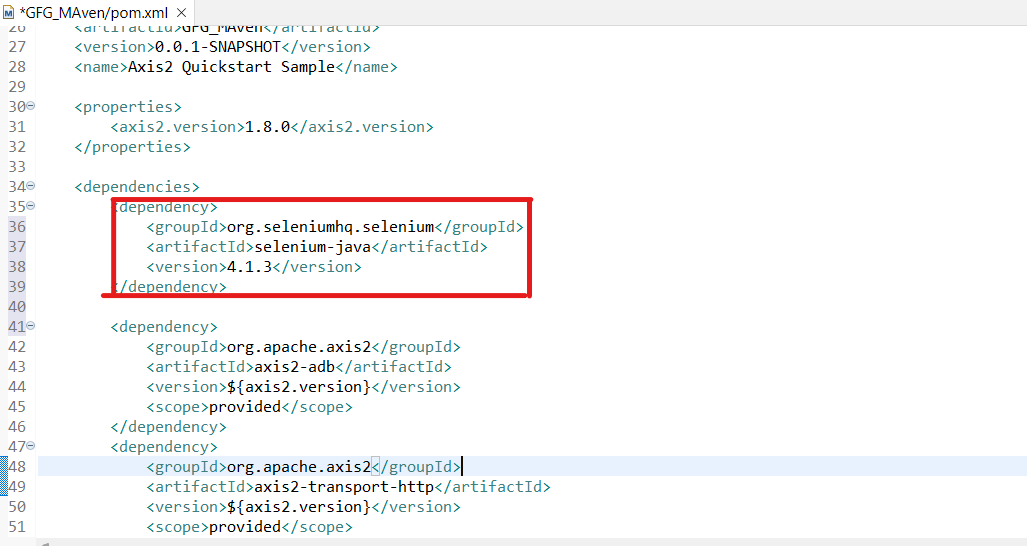Viewport: 1027px width, 546px height.
Task: Collapse the properties element fold marker at line 30
Action: coord(31,106)
